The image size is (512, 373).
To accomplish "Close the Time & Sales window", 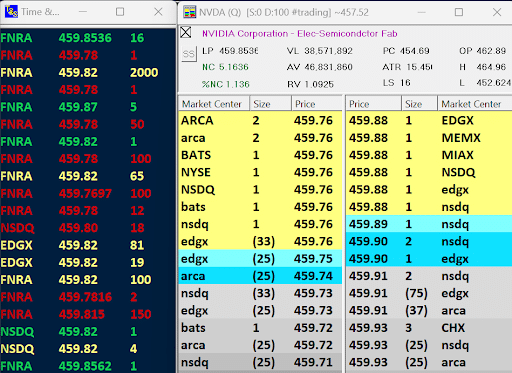I will point(158,12).
